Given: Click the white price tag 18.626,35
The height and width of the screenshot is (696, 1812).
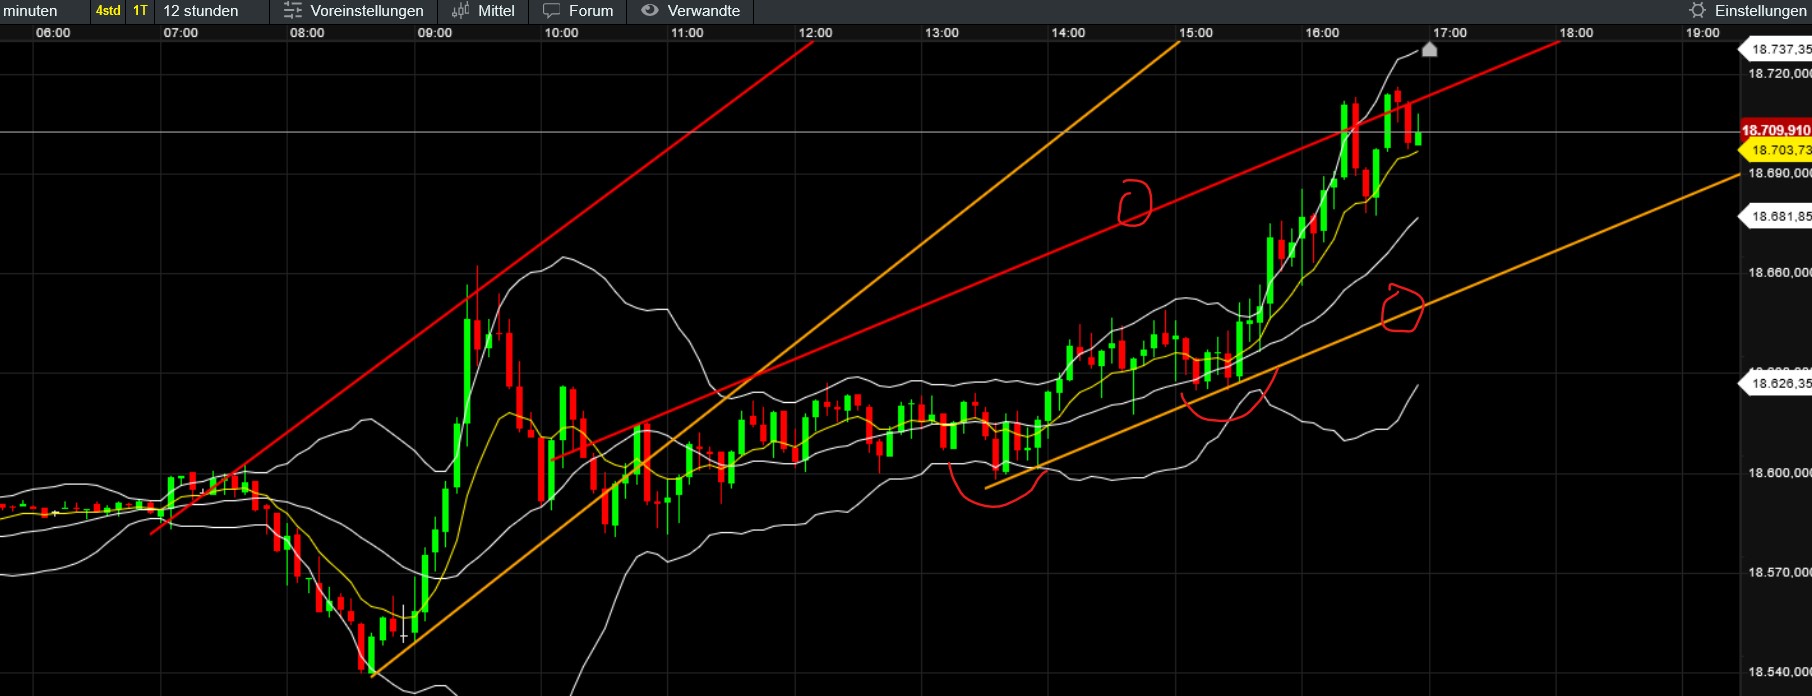Looking at the screenshot, I should 1777,383.
